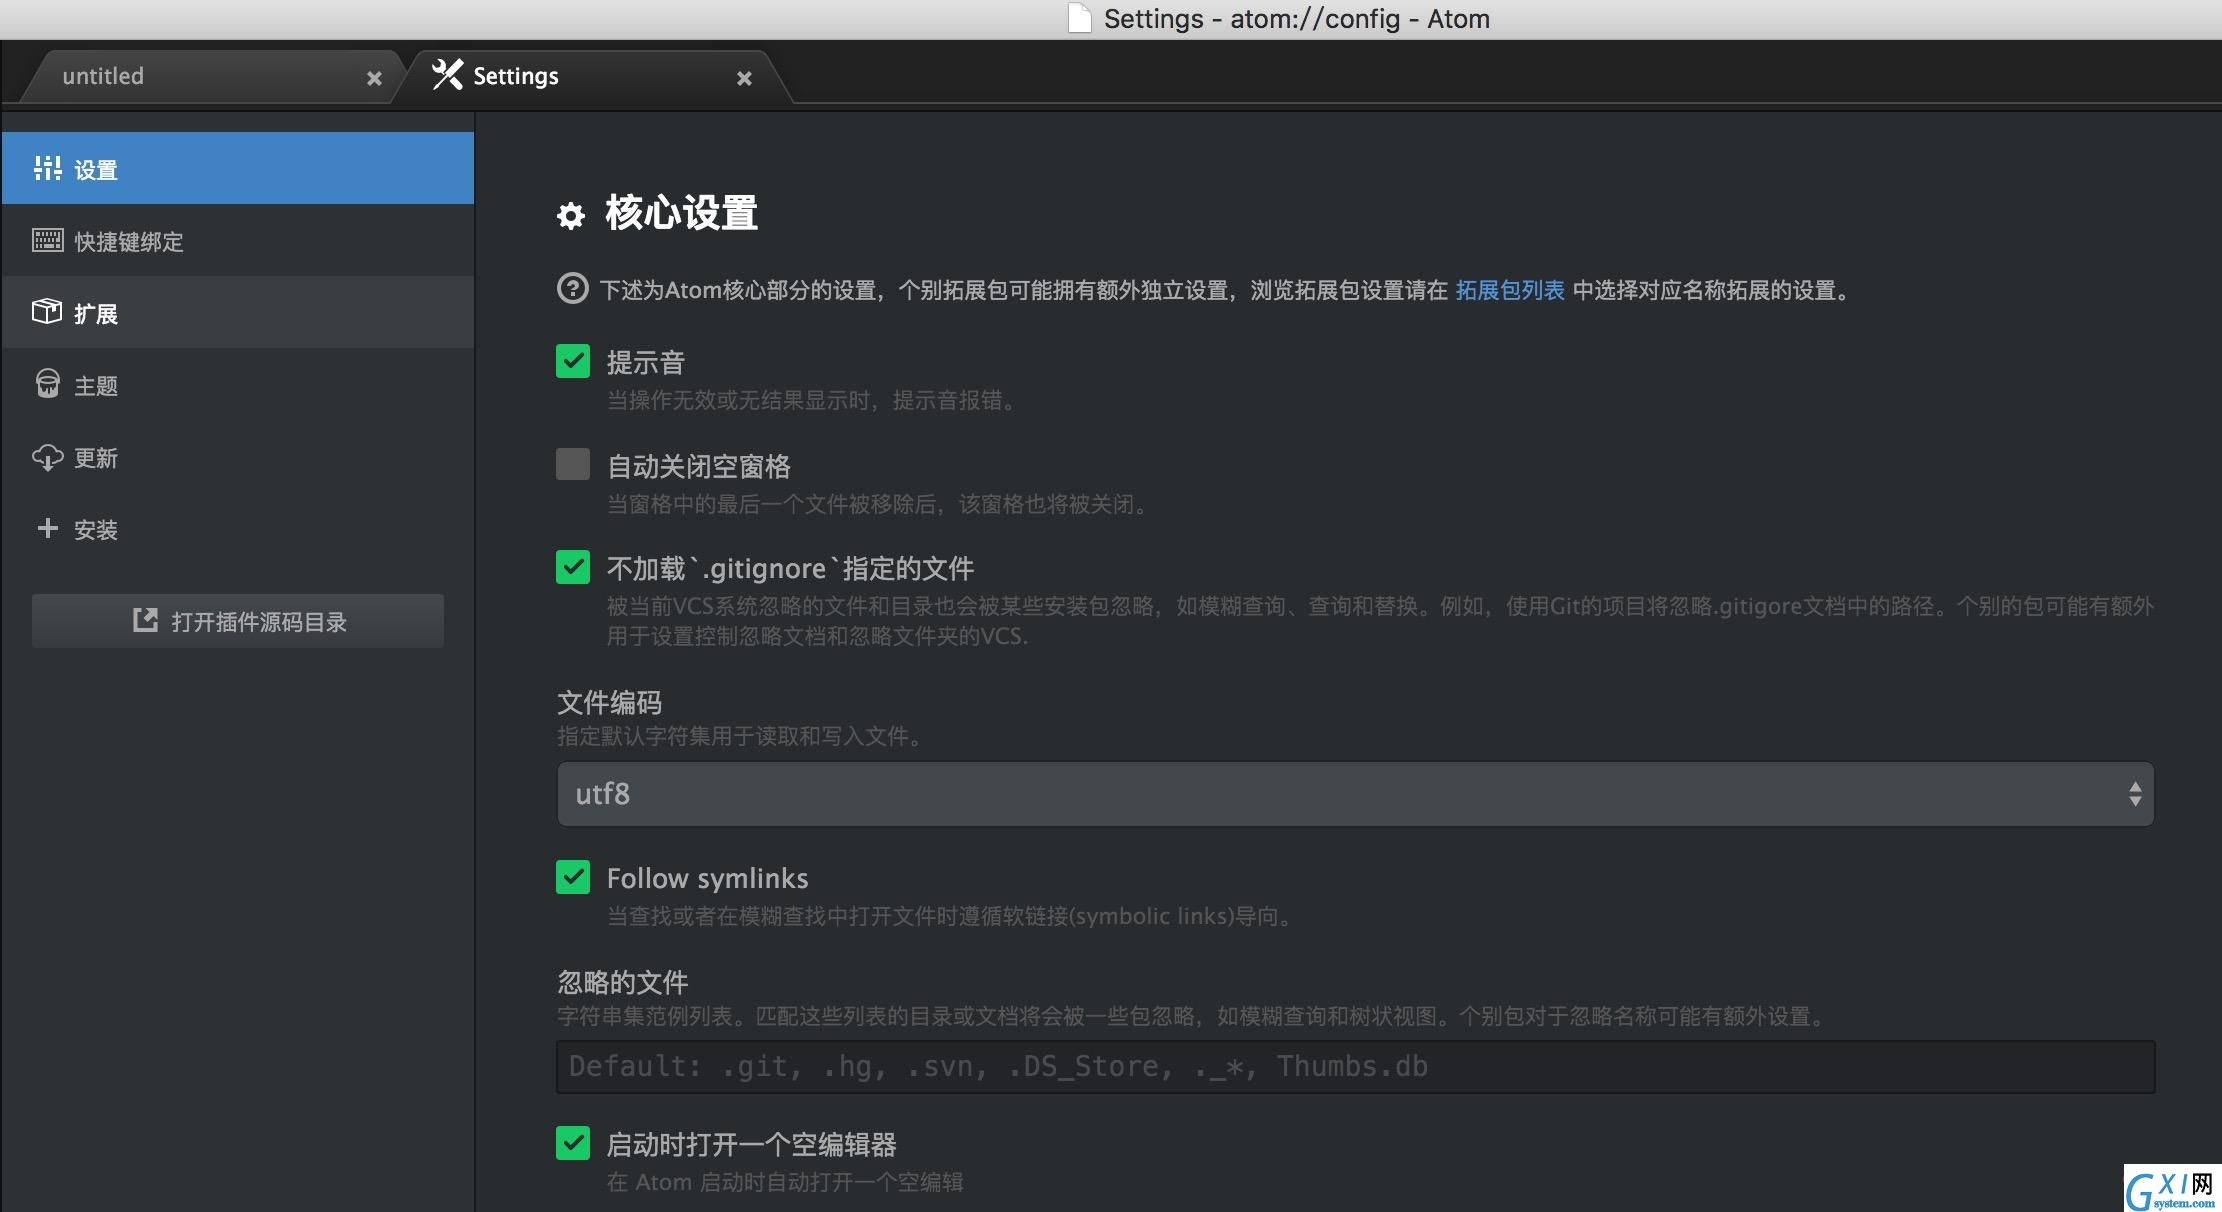Image resolution: width=2222 pixels, height=1212 pixels.
Task: Open the 设置 sliders icon in sidebar
Action: pyautogui.click(x=47, y=169)
